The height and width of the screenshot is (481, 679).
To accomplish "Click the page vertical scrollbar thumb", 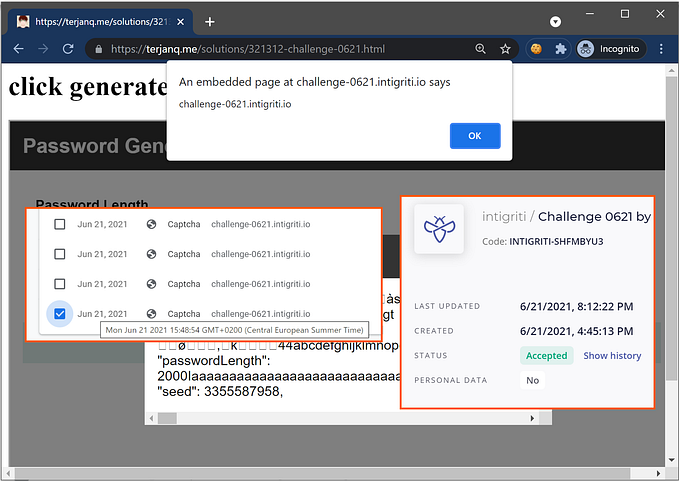I will pyautogui.click(x=672, y=229).
